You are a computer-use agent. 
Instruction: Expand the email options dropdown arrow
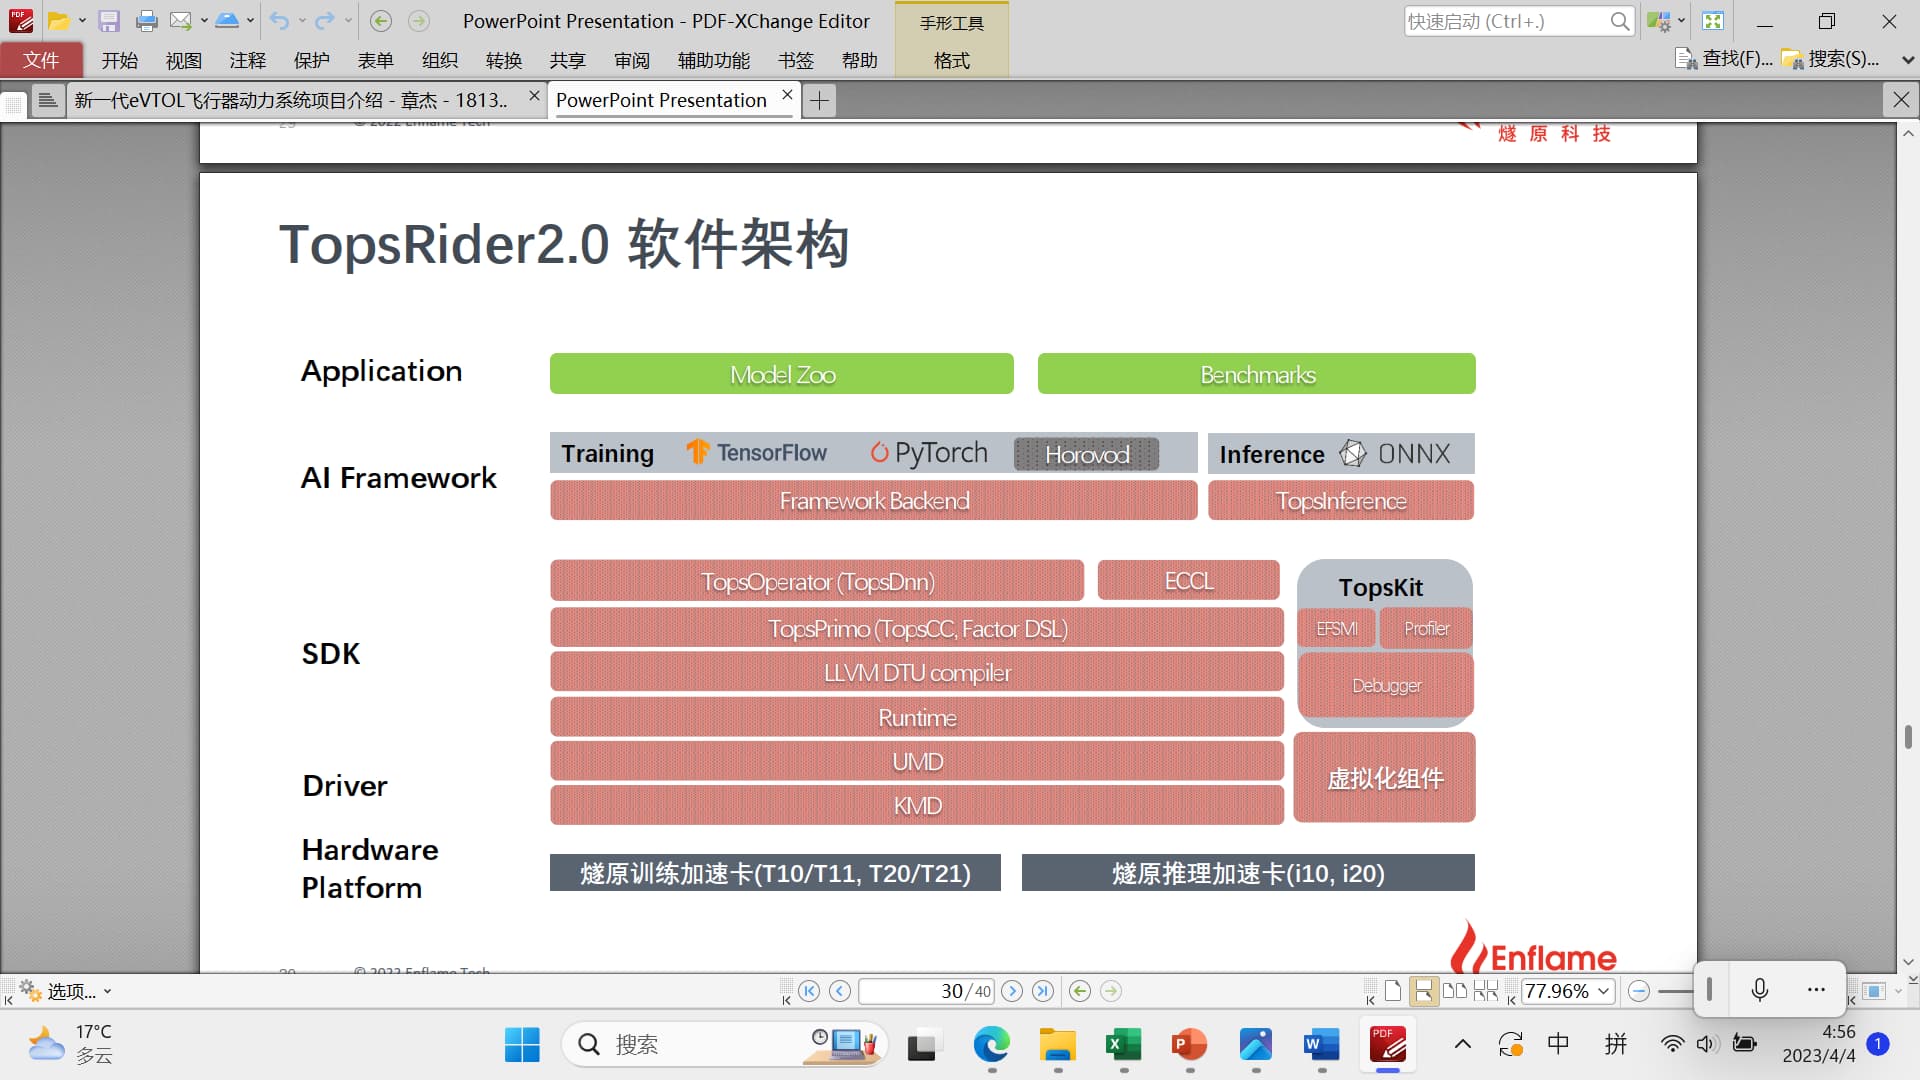click(x=204, y=21)
